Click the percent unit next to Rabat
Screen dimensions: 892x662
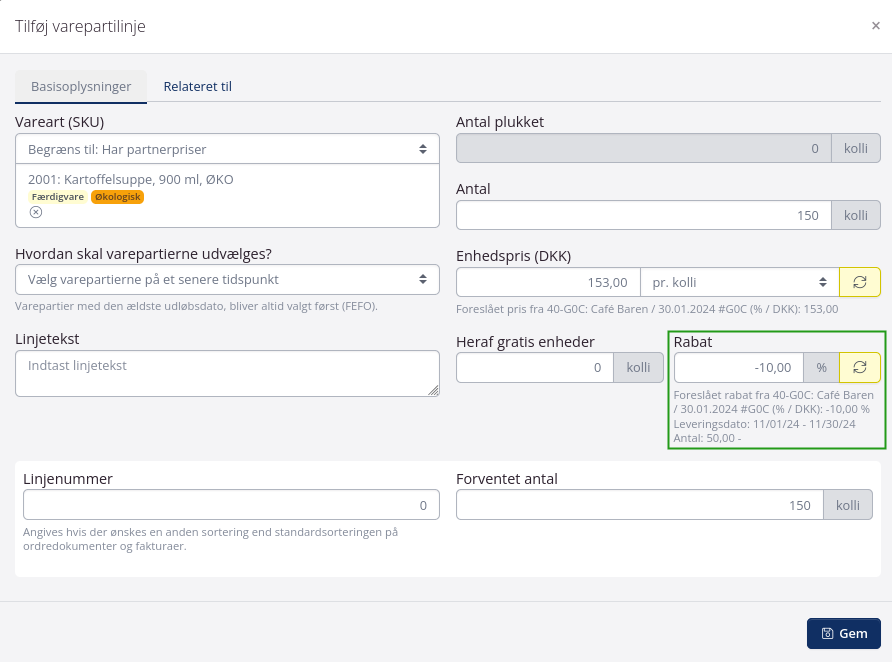(821, 368)
